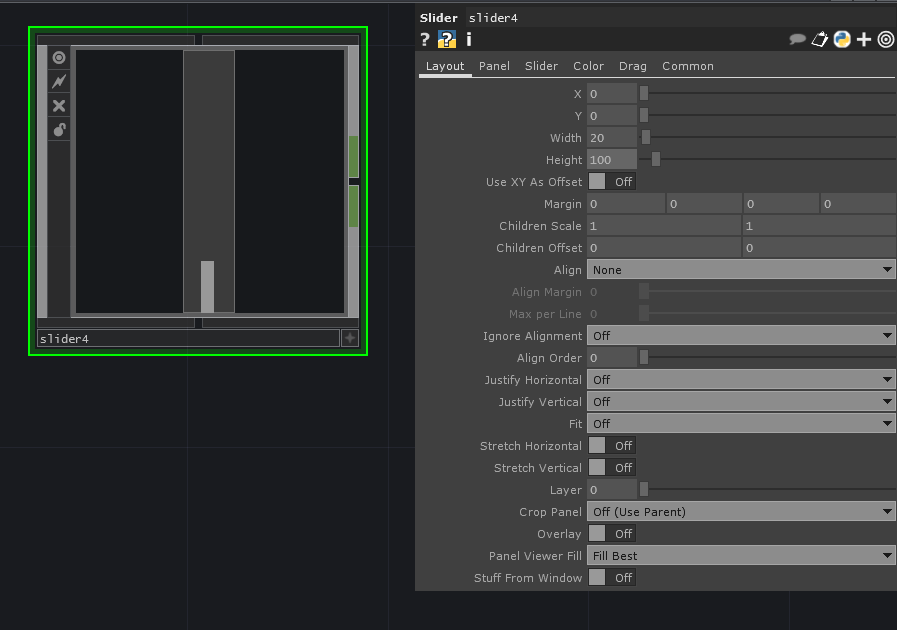
Task: Open the Python help icon
Action: 447,40
